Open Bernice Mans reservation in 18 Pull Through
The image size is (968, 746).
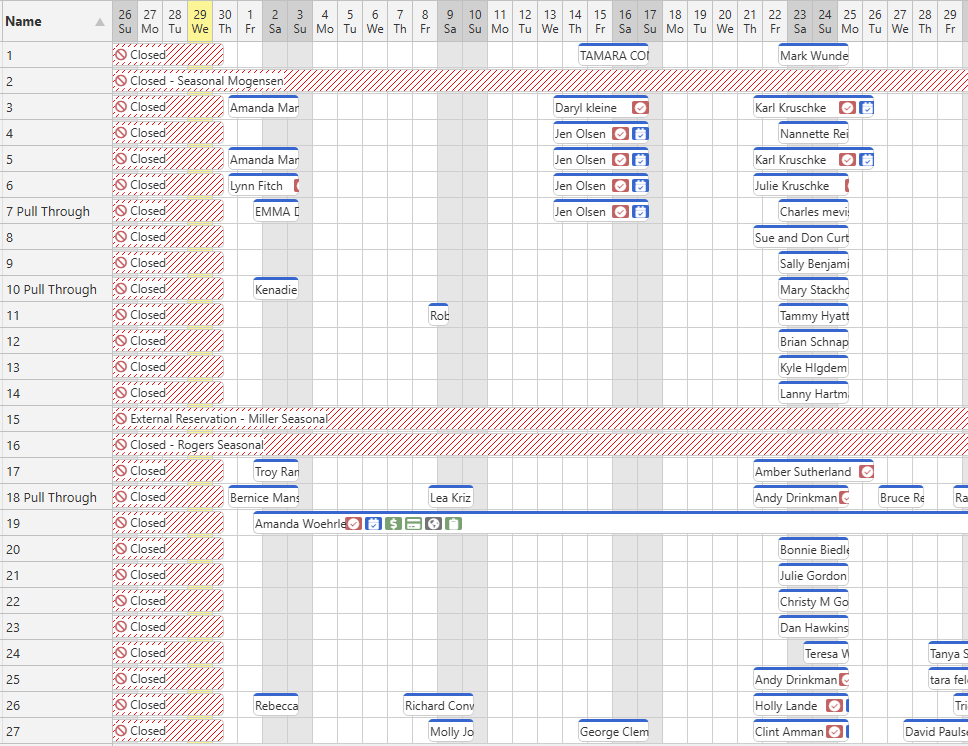tap(264, 498)
